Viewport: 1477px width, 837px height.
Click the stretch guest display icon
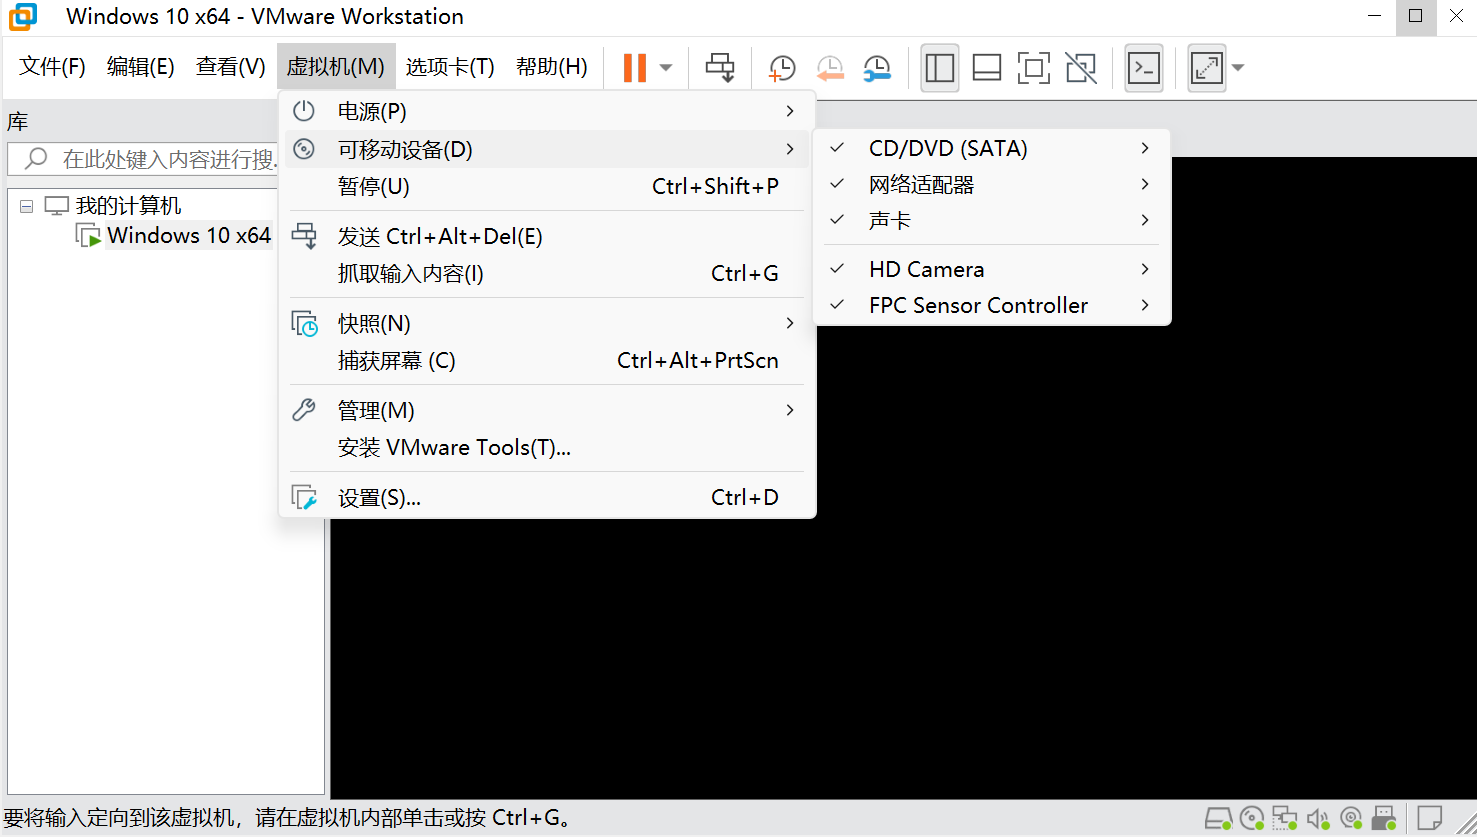click(x=1207, y=68)
